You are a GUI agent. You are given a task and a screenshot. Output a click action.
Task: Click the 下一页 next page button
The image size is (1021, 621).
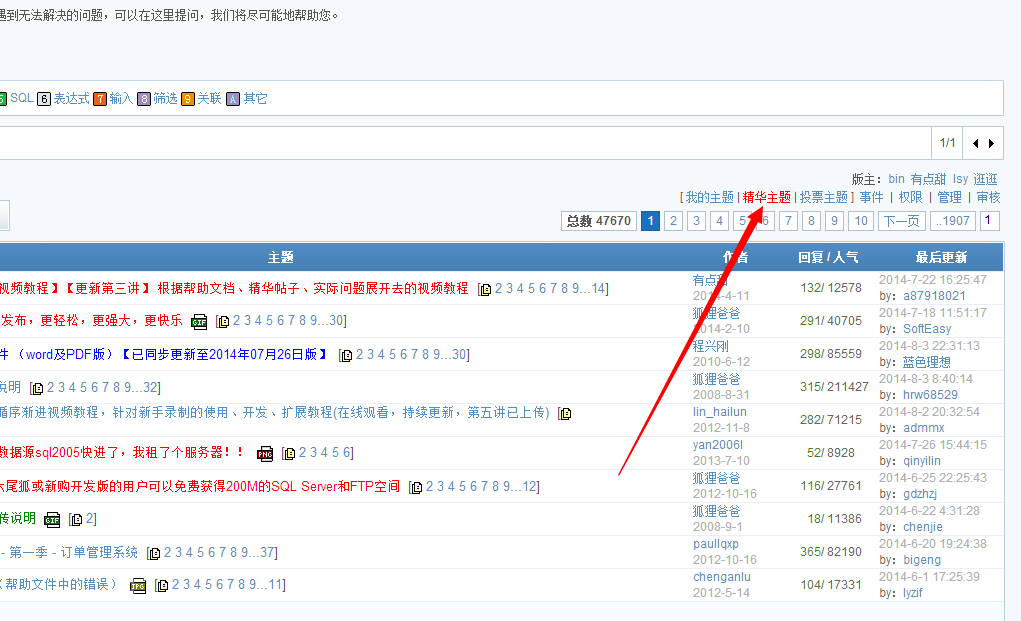pos(901,221)
